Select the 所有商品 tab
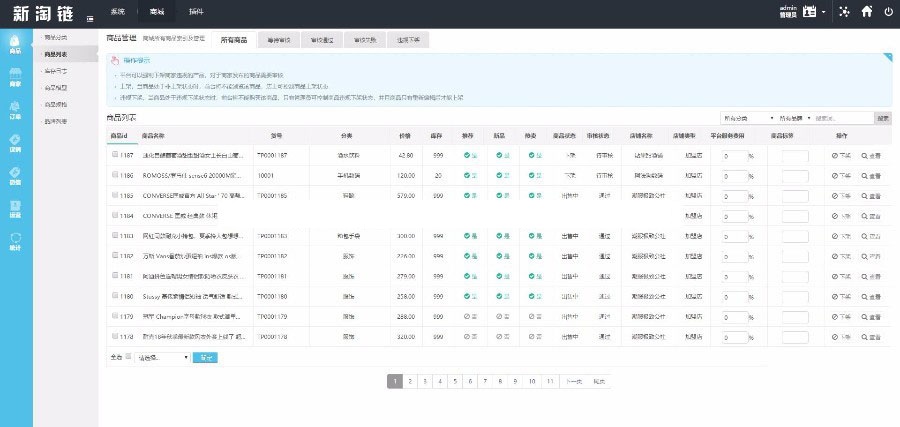The image size is (900, 427). [x=233, y=40]
